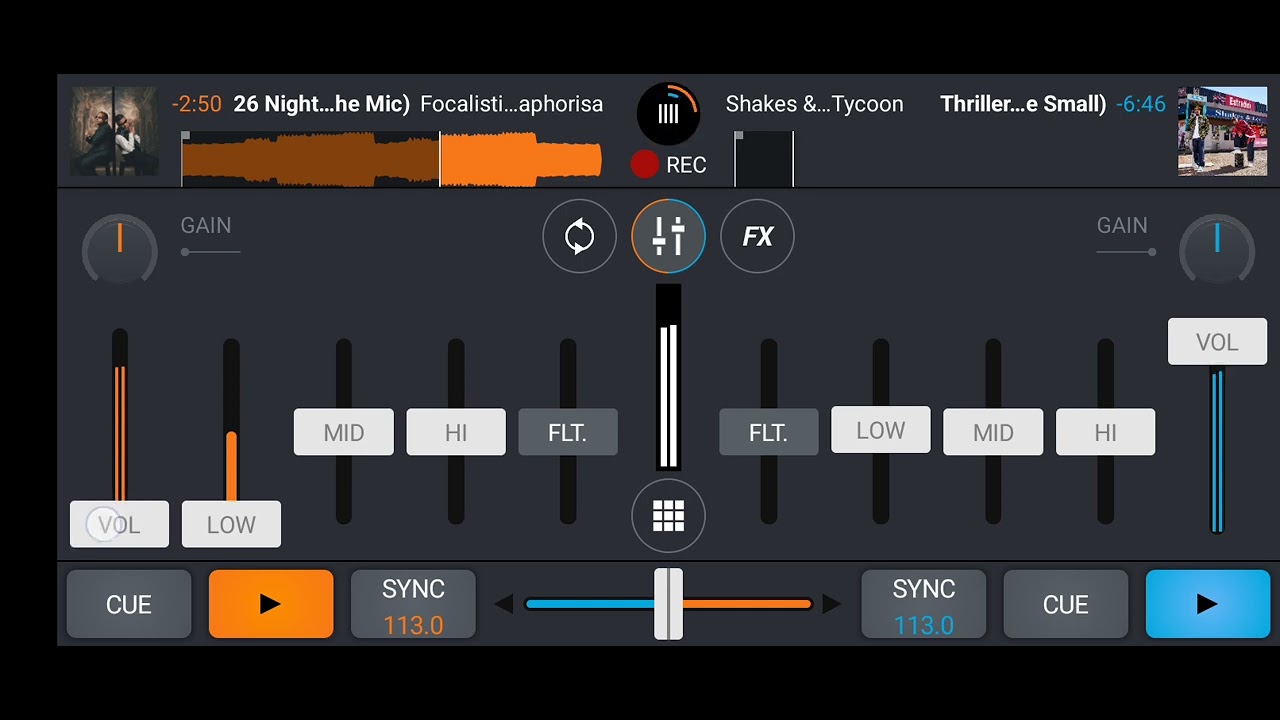Nudge crossfader with right arrow
Image resolution: width=1280 pixels, height=720 pixels.
click(831, 603)
